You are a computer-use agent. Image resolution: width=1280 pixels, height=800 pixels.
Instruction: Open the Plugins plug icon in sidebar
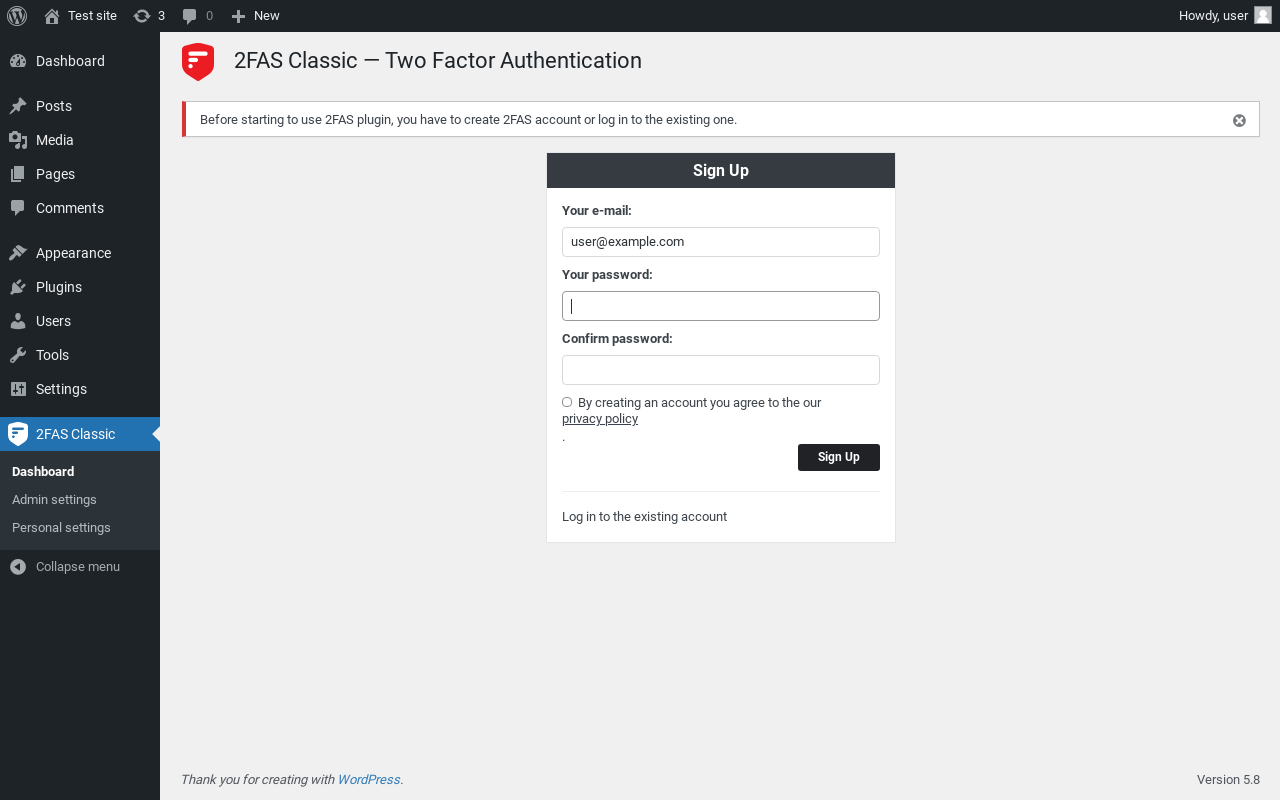point(18,287)
